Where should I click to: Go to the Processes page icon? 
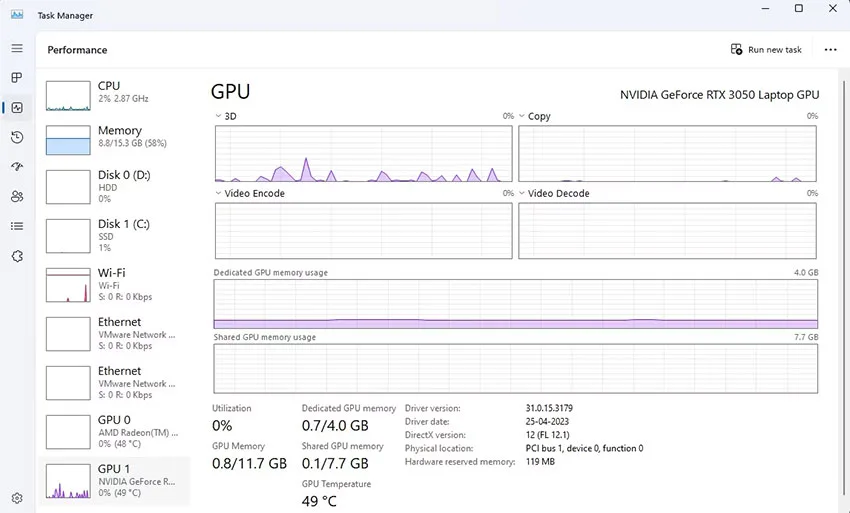pos(17,78)
